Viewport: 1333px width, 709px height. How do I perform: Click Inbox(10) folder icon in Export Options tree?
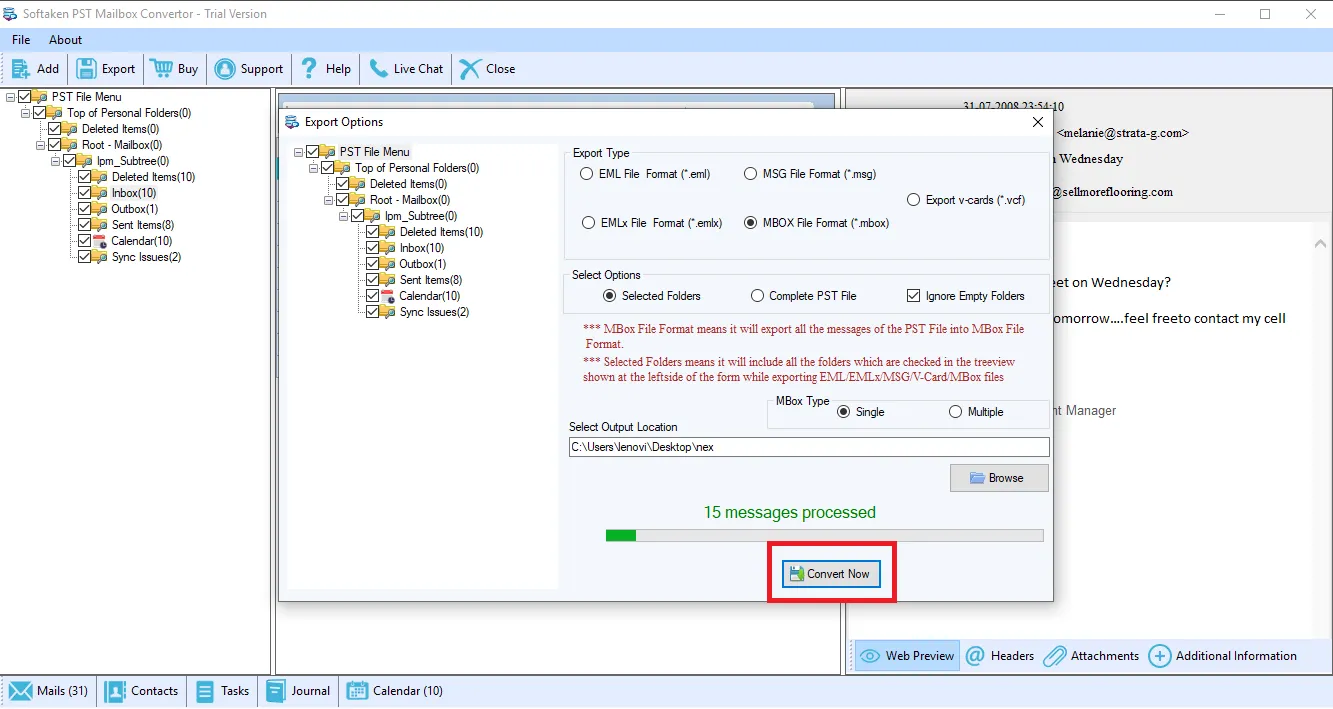[388, 248]
